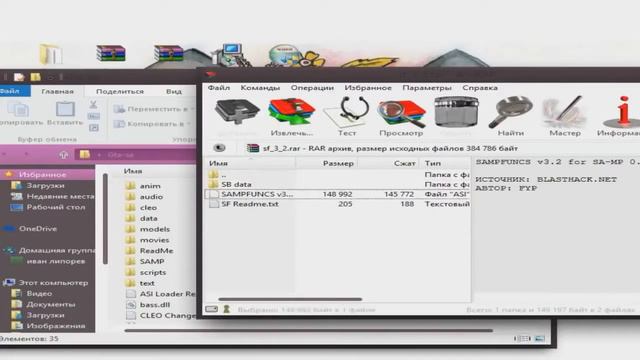Screen dimensions: 640x360
Task: Click the Up arrow in Explorer address bar
Action: [63, 155]
